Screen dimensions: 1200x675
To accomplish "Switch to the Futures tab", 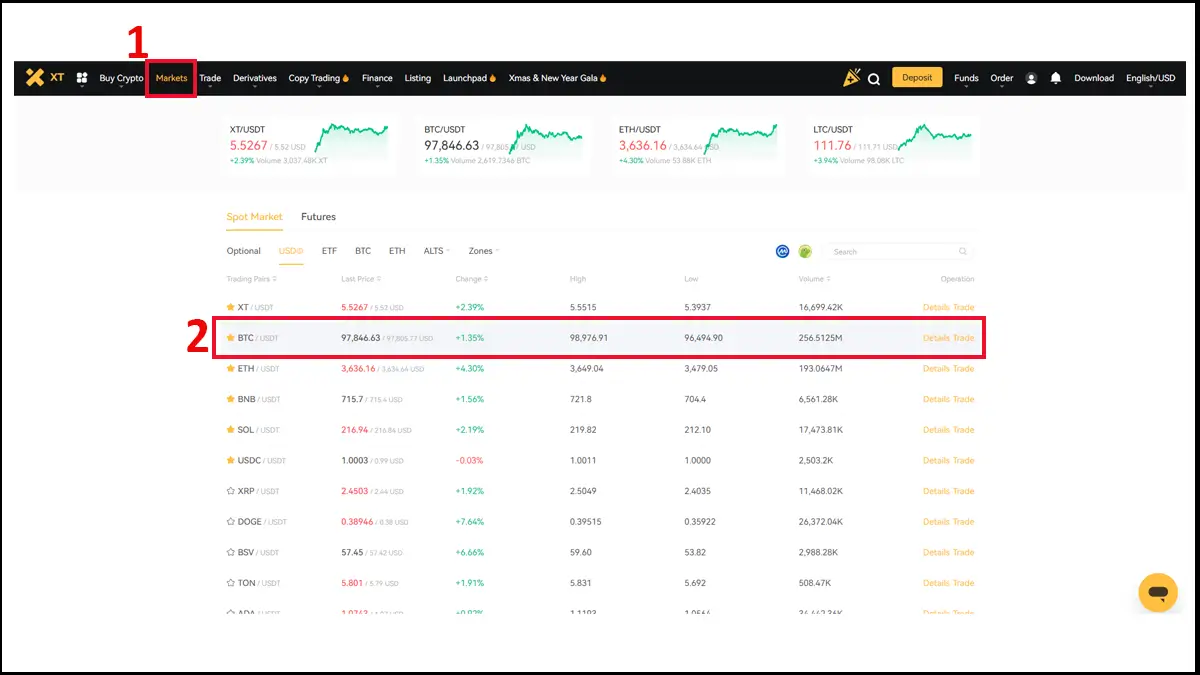I will pos(318,217).
